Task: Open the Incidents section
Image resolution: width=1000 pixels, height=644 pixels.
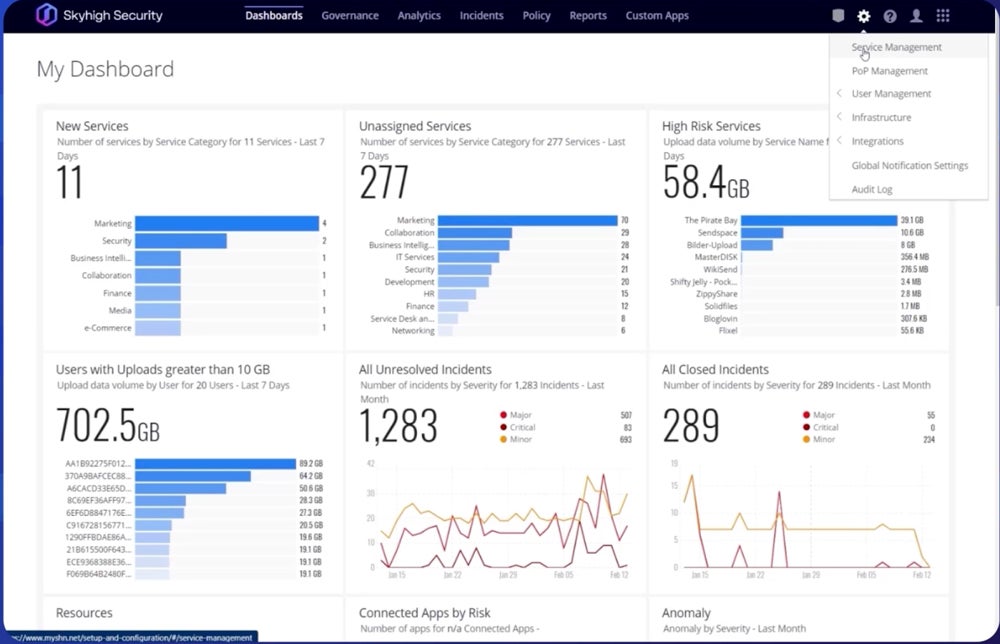Action: tap(481, 15)
